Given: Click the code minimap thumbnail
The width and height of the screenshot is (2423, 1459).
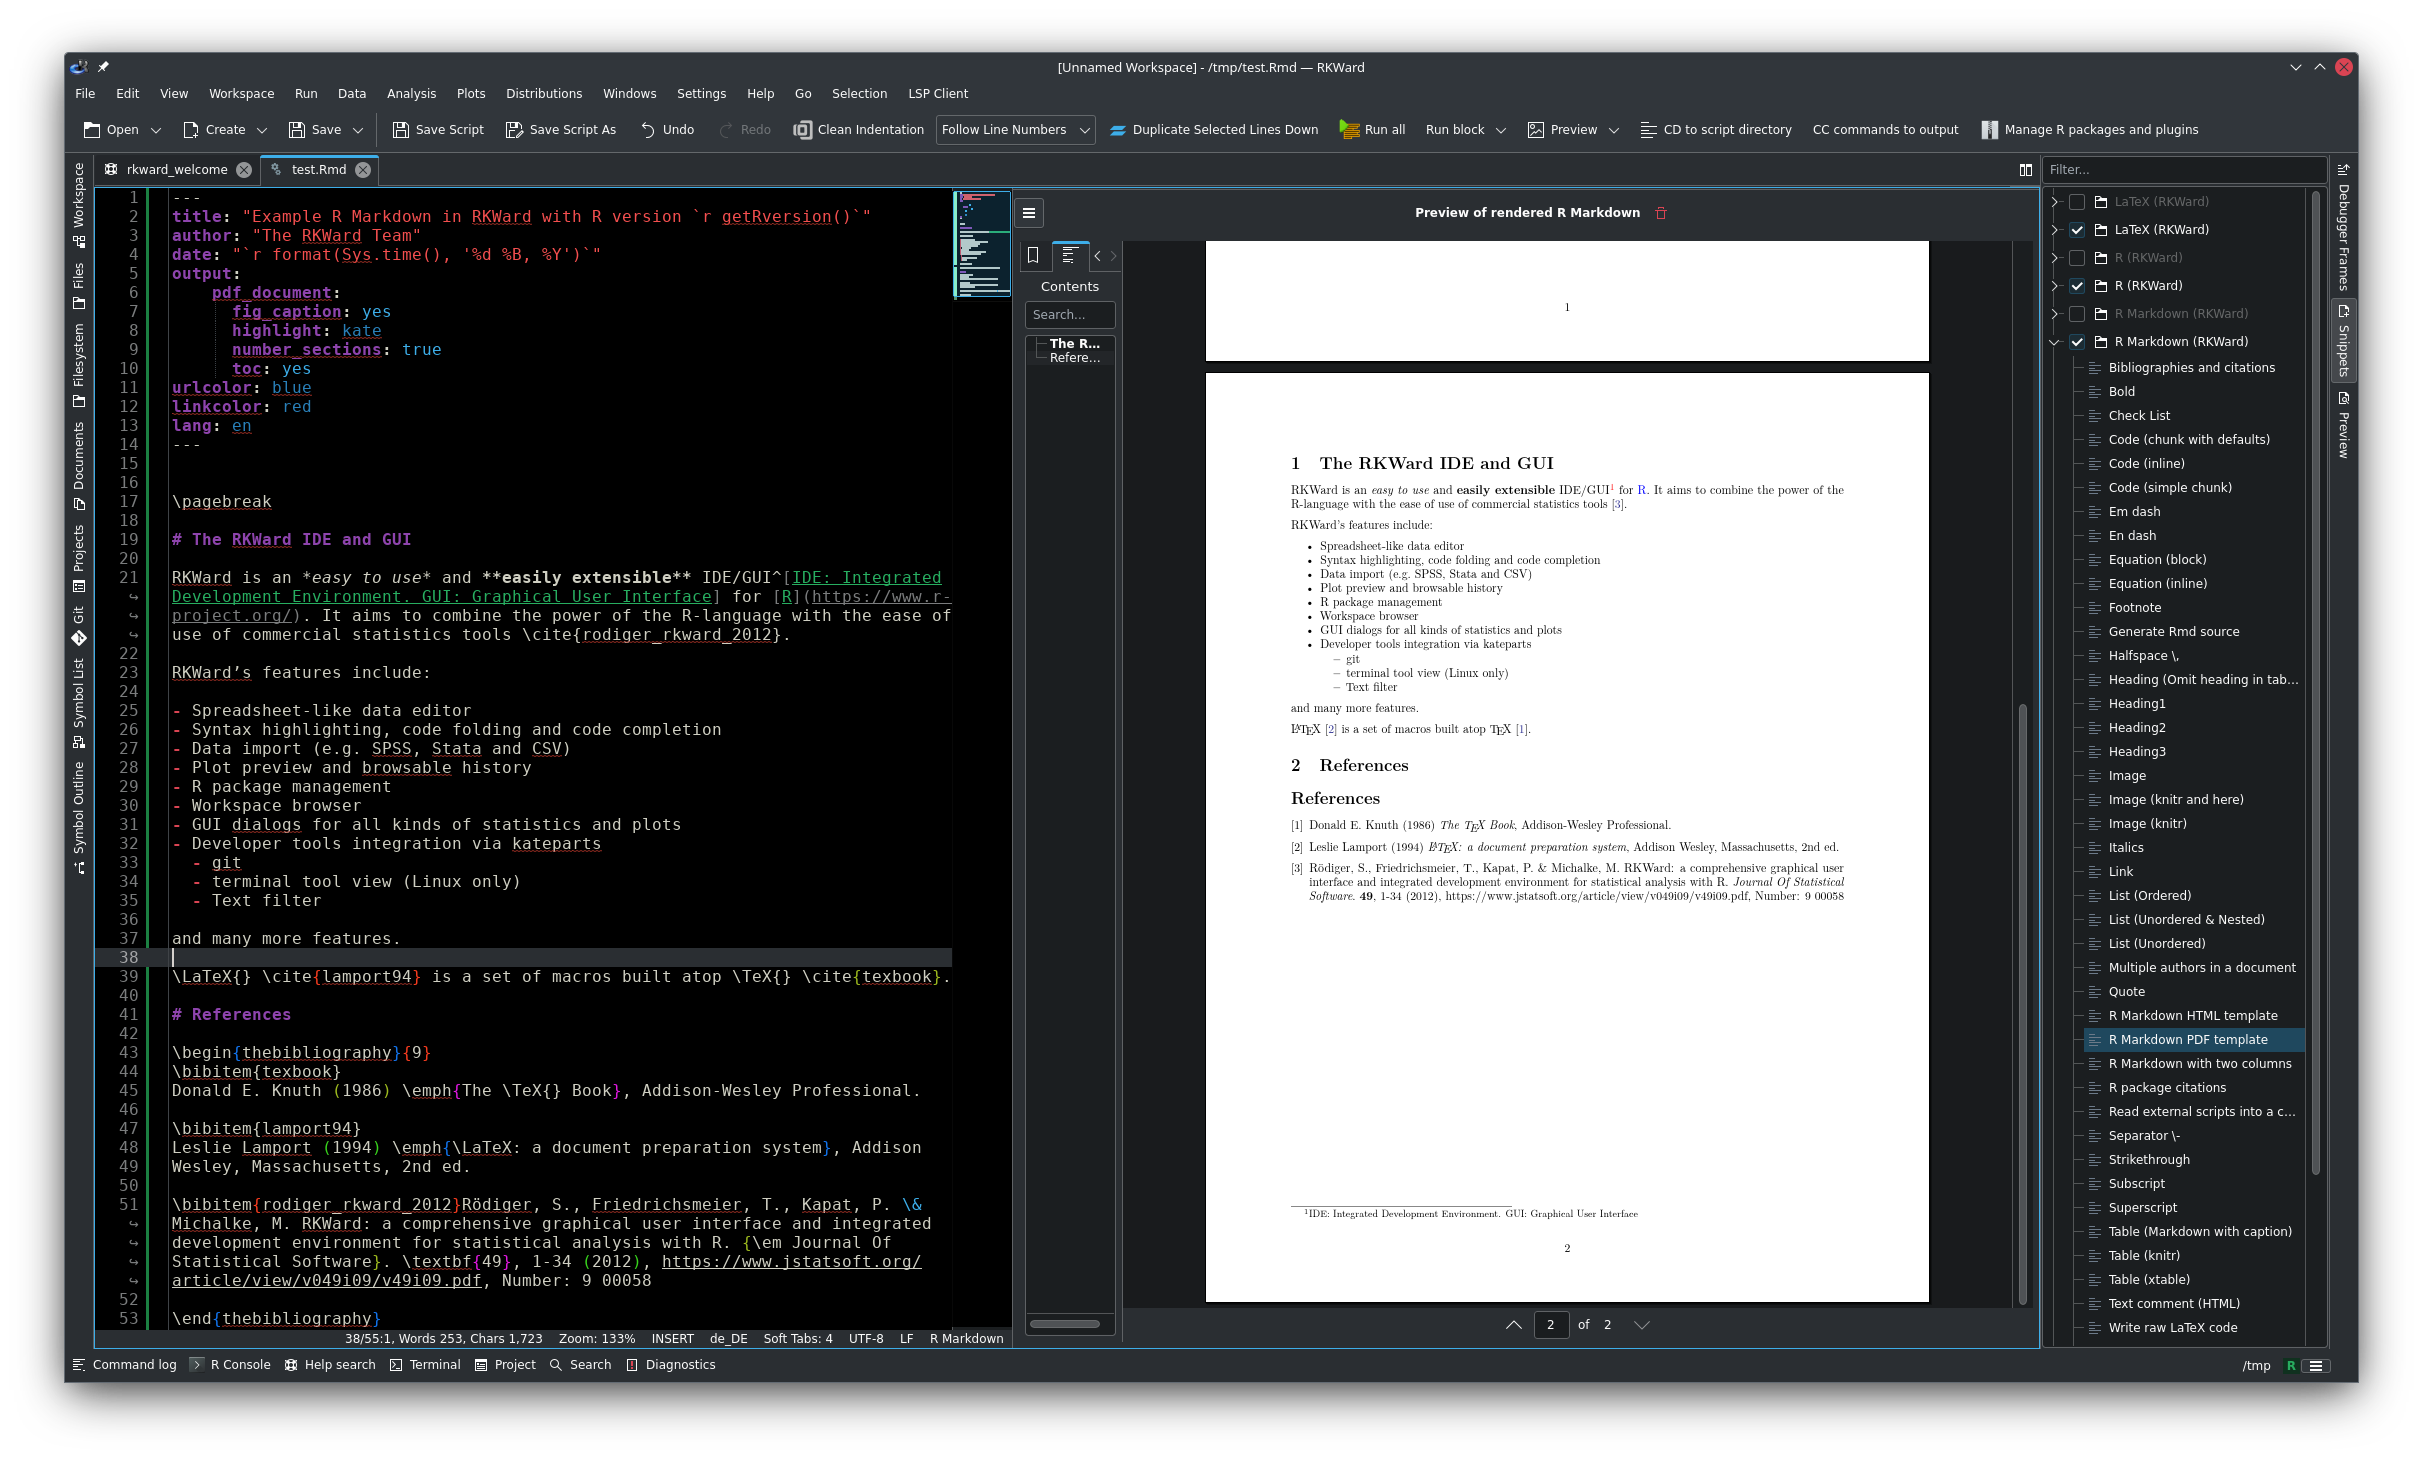Looking at the screenshot, I should 982,244.
